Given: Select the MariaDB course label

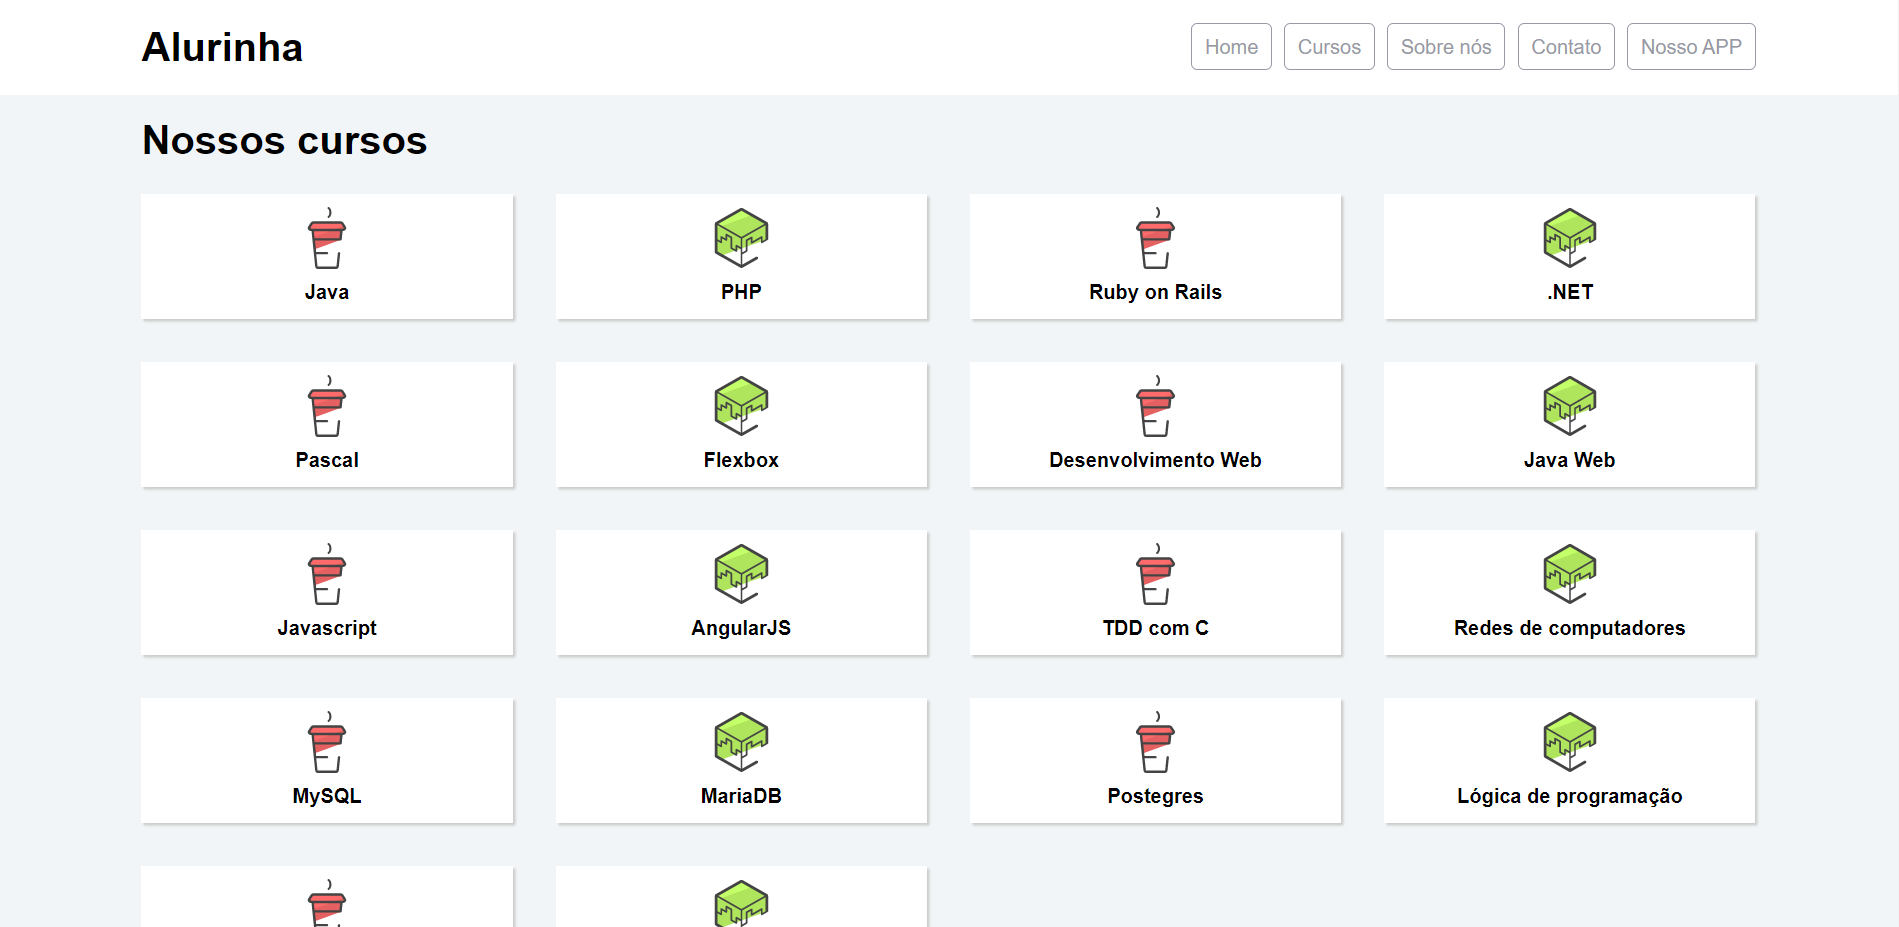Looking at the screenshot, I should click(x=741, y=796).
